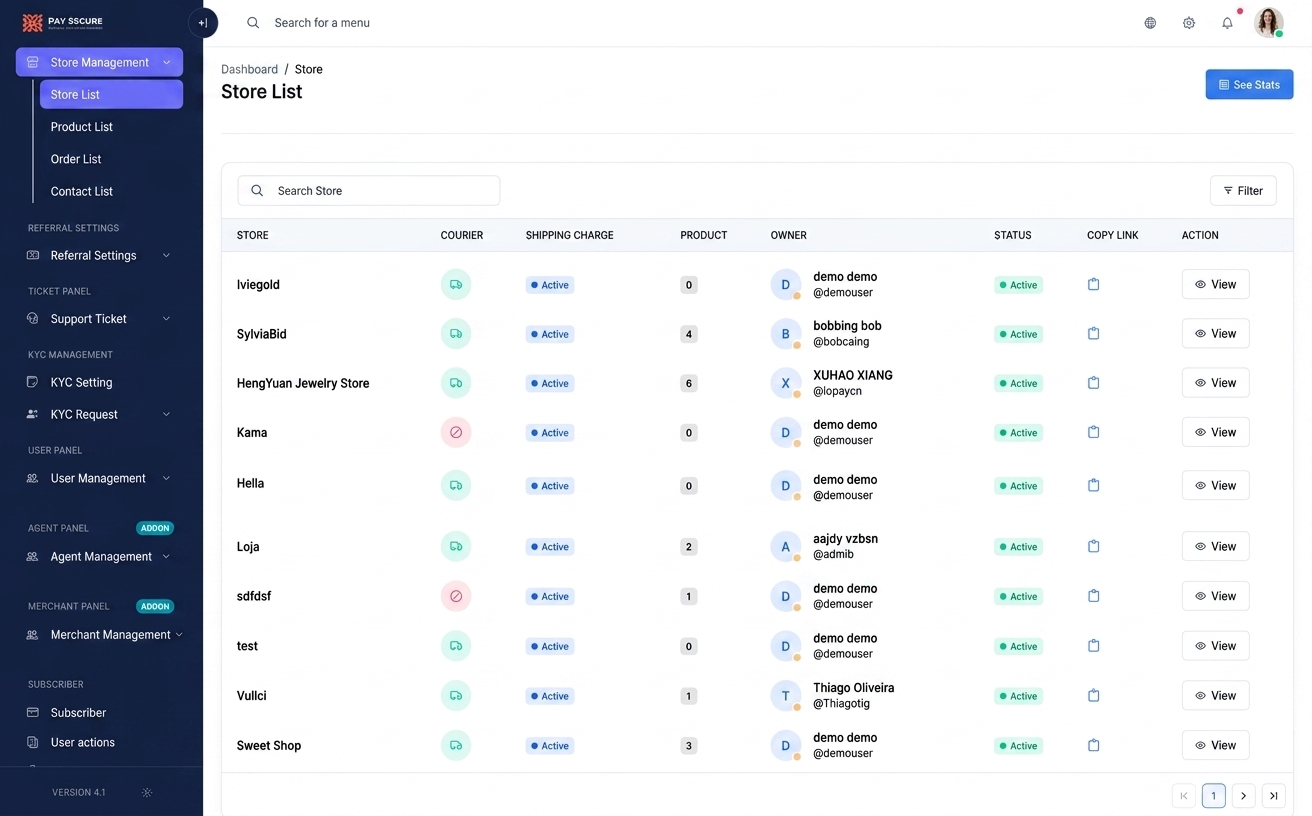View the HengYuan Jewelry Store details
This screenshot has height=816, width=1312.
pos(1215,383)
